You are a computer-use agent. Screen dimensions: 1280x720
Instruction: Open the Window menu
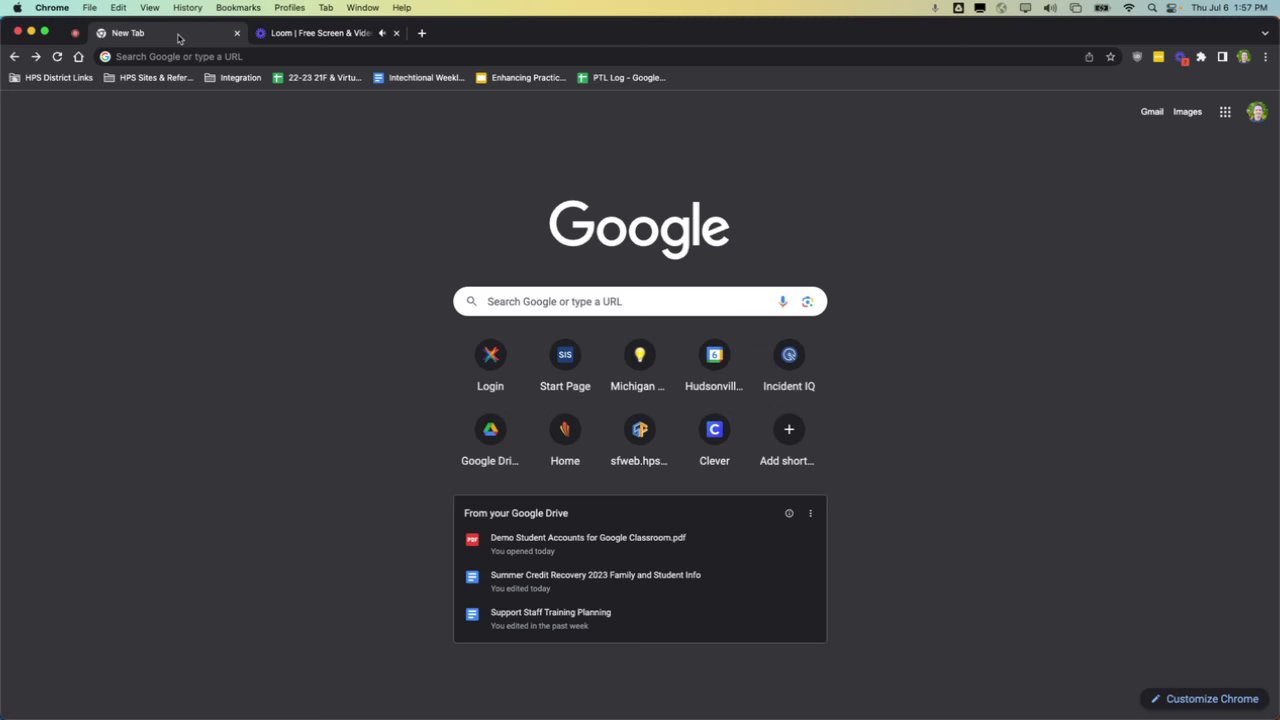click(363, 8)
